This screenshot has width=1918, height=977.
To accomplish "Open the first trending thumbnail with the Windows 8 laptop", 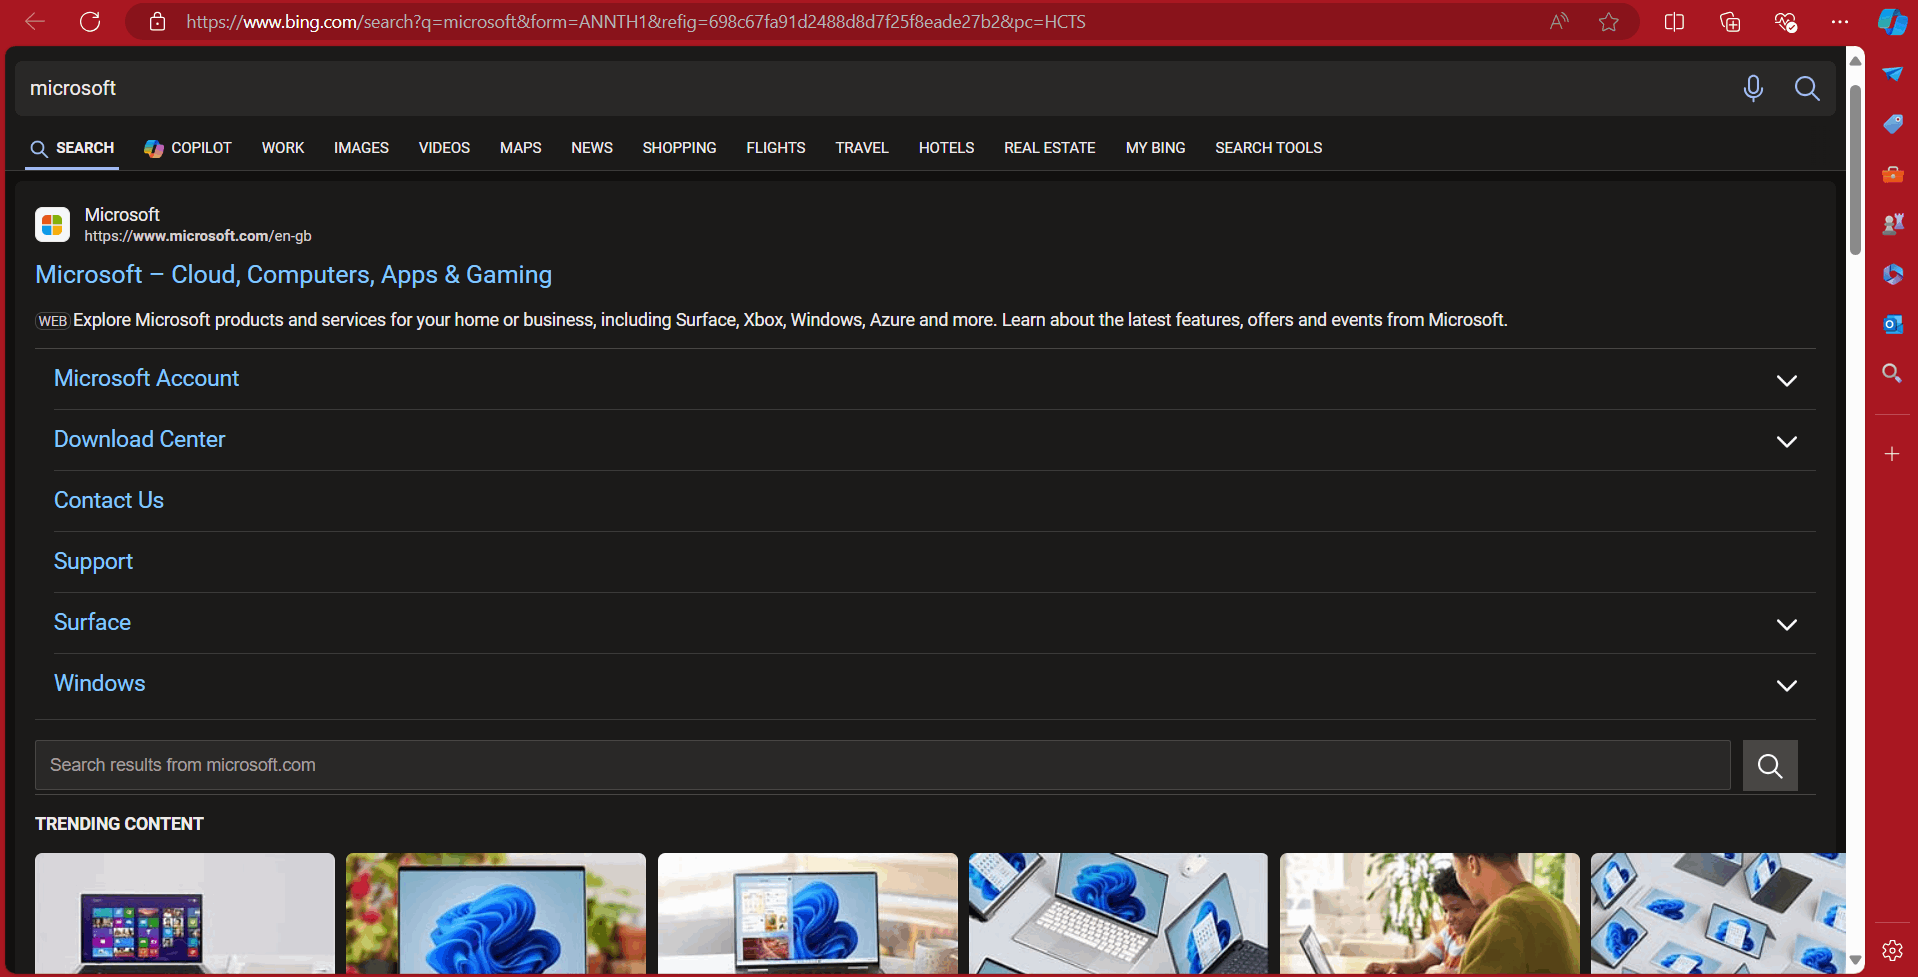I will 185,913.
